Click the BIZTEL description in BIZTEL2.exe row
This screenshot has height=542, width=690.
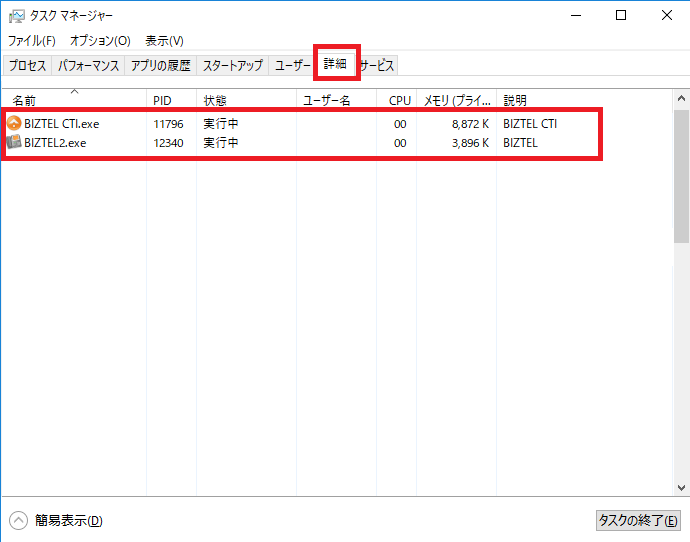pyautogui.click(x=520, y=143)
